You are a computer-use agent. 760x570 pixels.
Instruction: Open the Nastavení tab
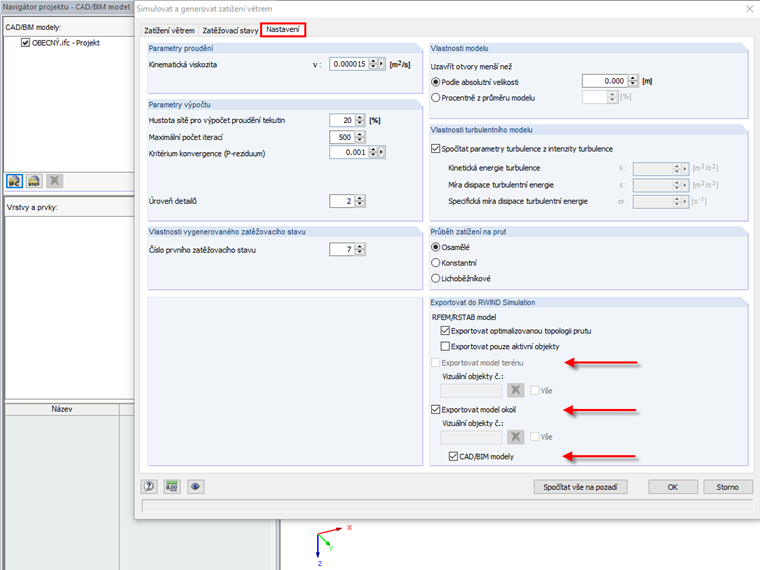point(283,30)
